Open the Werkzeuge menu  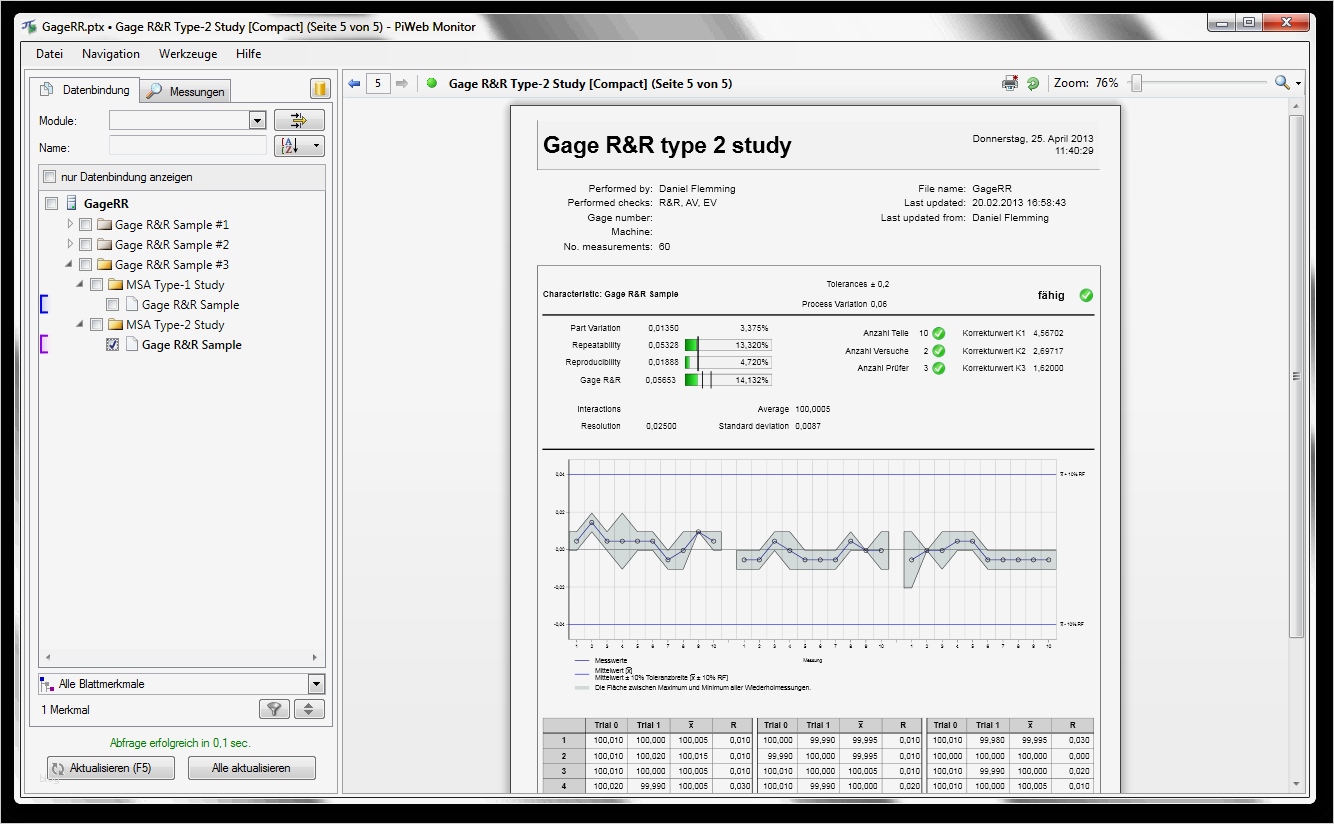pyautogui.click(x=188, y=54)
